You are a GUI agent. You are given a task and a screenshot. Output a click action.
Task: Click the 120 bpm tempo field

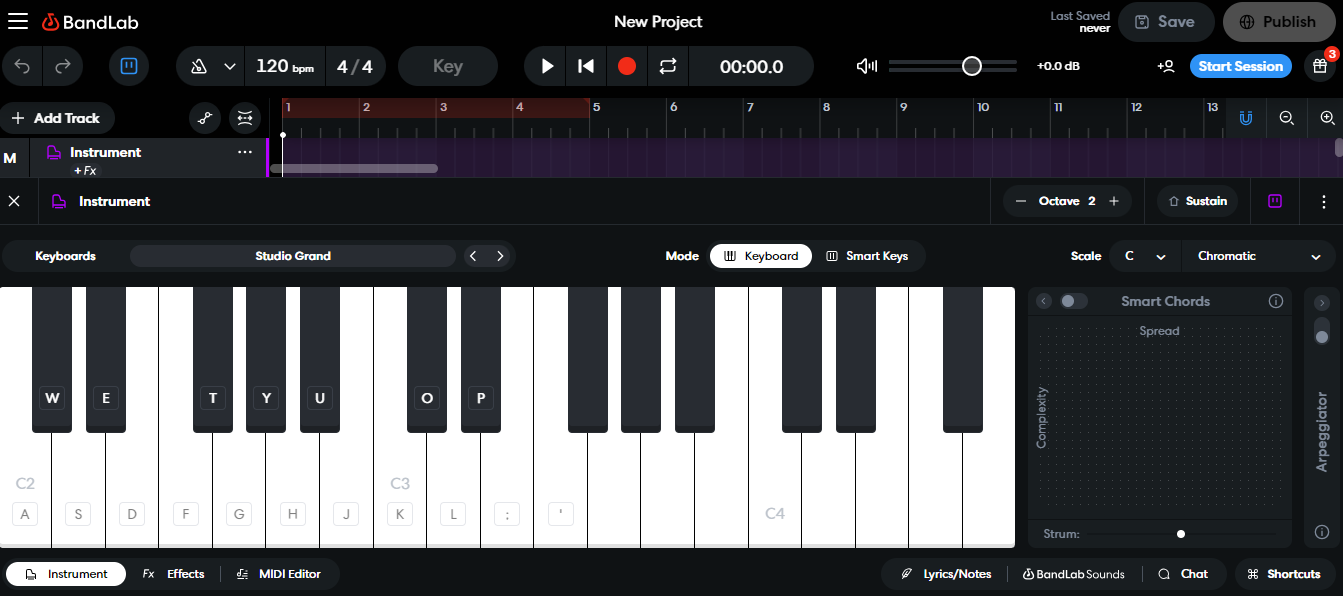tap(285, 66)
